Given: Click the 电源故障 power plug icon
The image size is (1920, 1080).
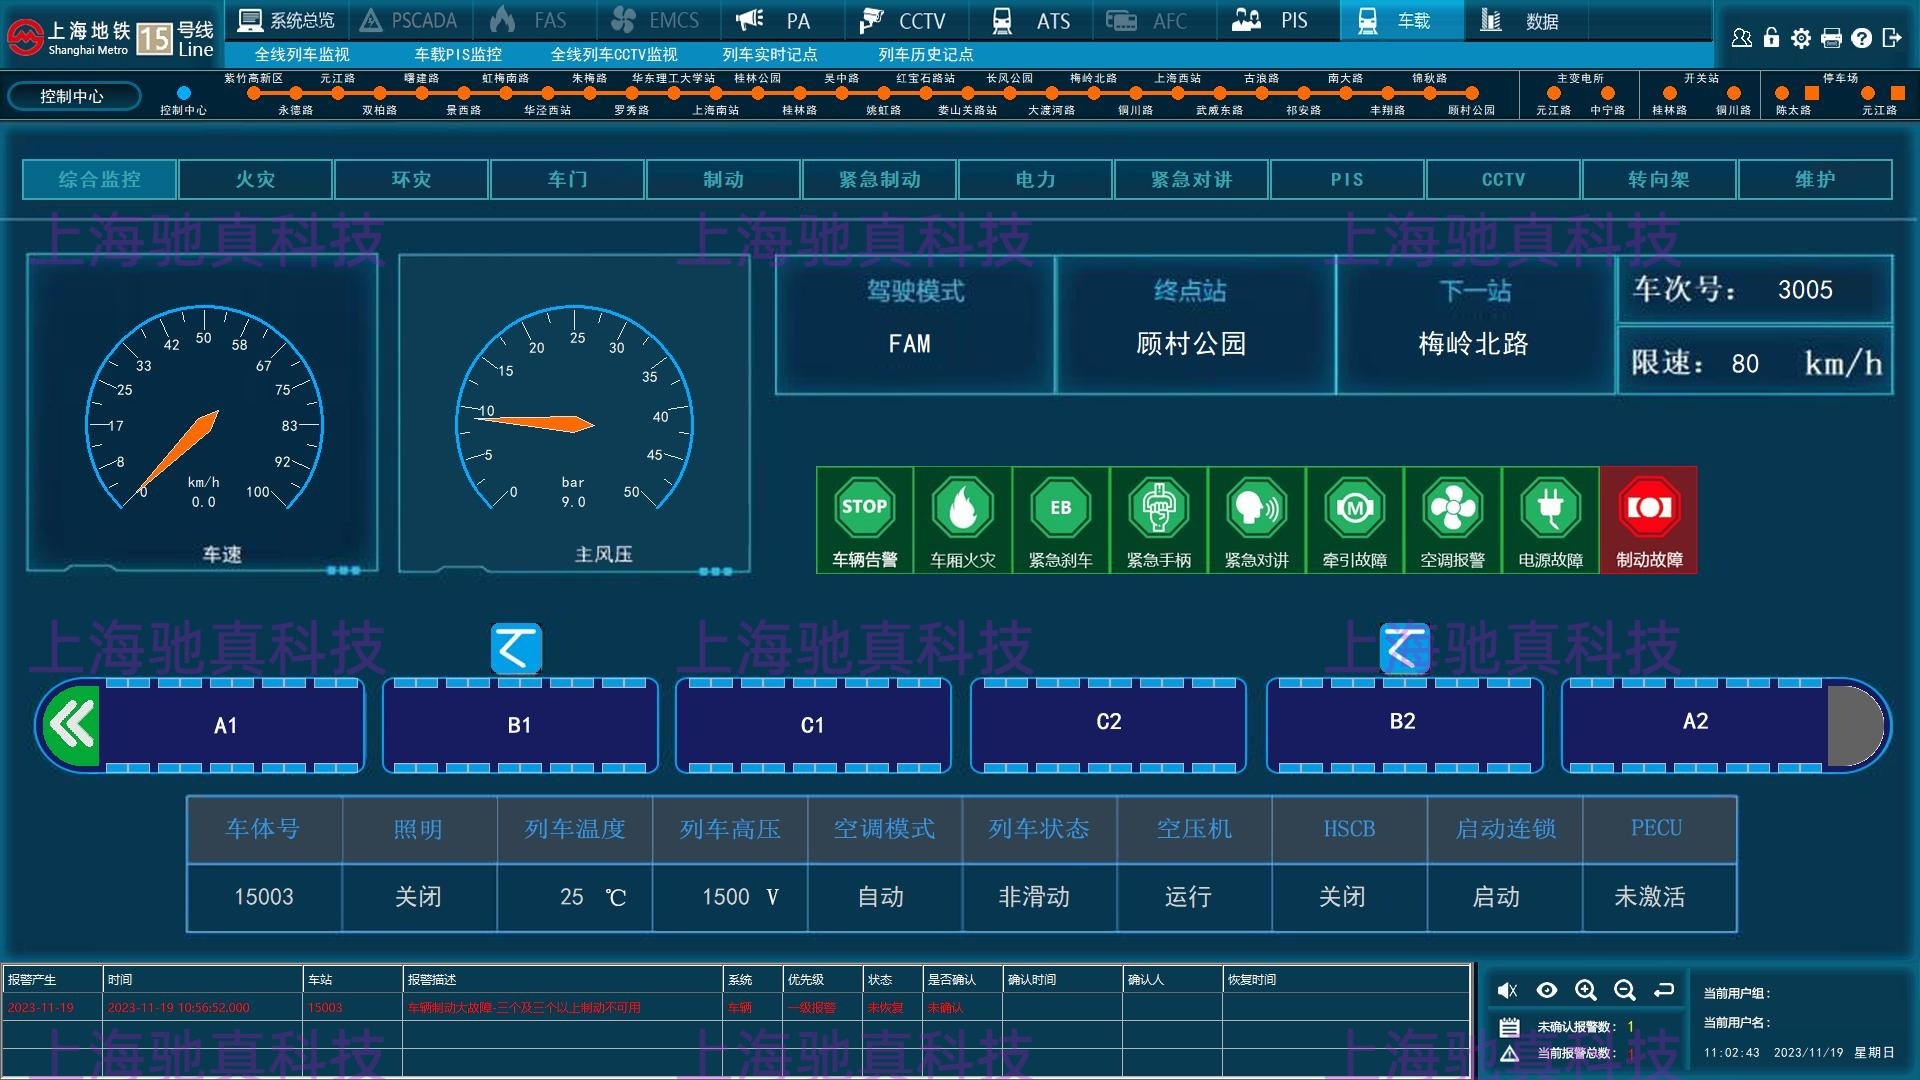Looking at the screenshot, I should pos(1550,509).
